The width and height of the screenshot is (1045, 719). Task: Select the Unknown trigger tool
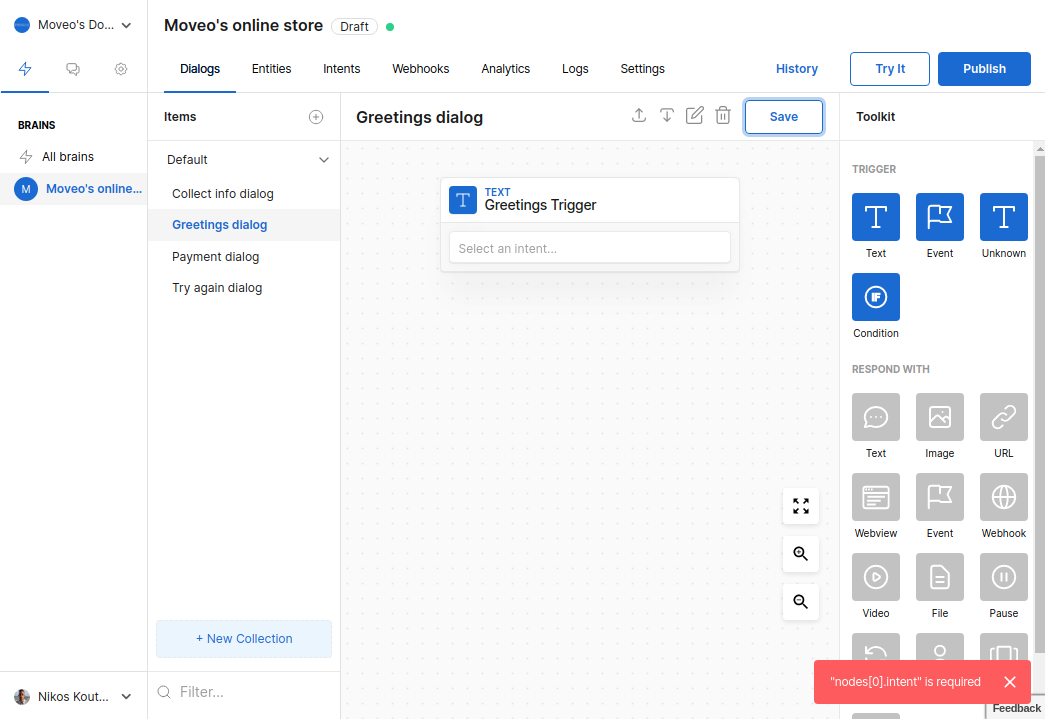[x=1004, y=217]
